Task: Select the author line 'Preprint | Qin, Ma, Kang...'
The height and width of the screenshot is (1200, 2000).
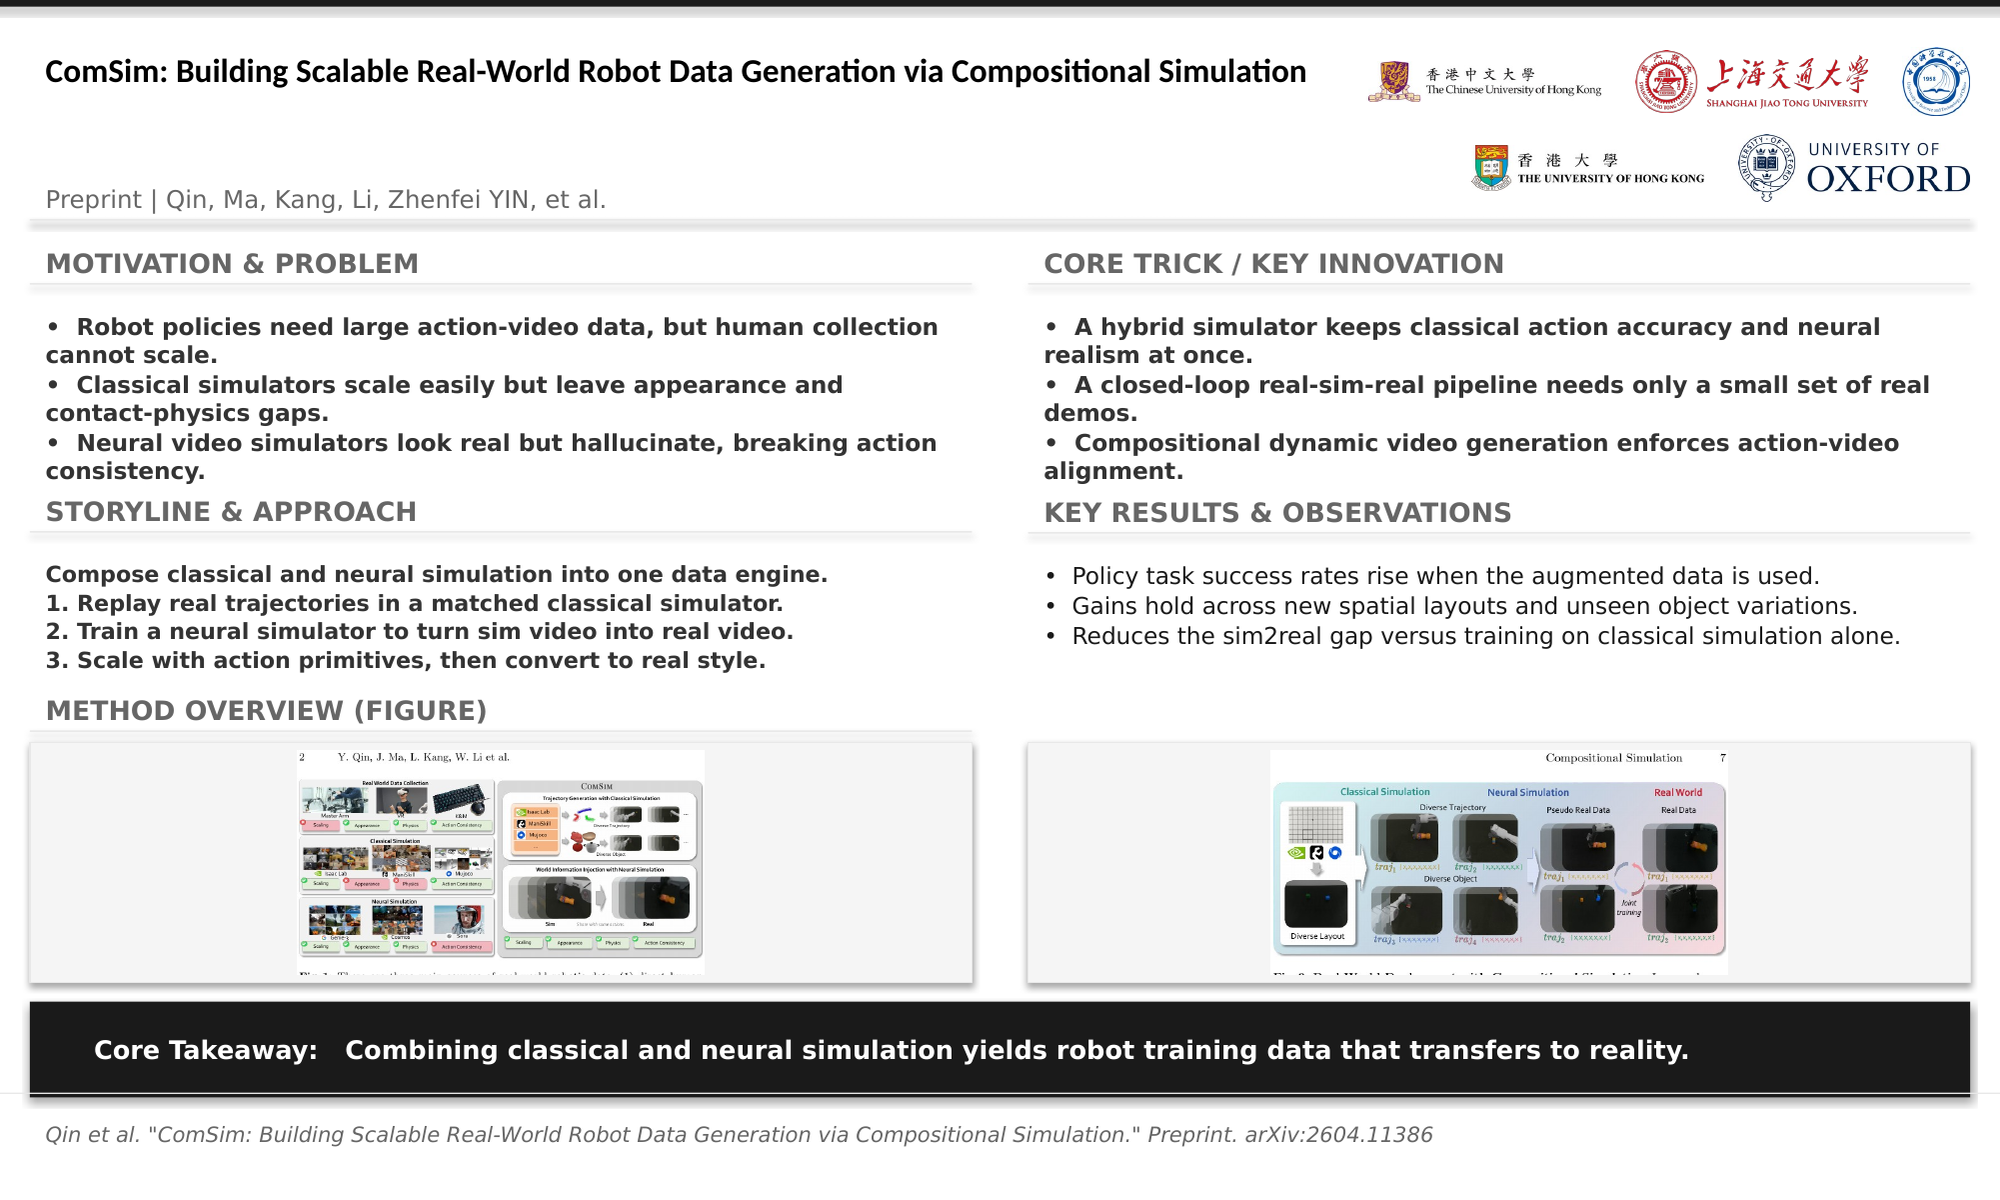Action: tap(326, 200)
